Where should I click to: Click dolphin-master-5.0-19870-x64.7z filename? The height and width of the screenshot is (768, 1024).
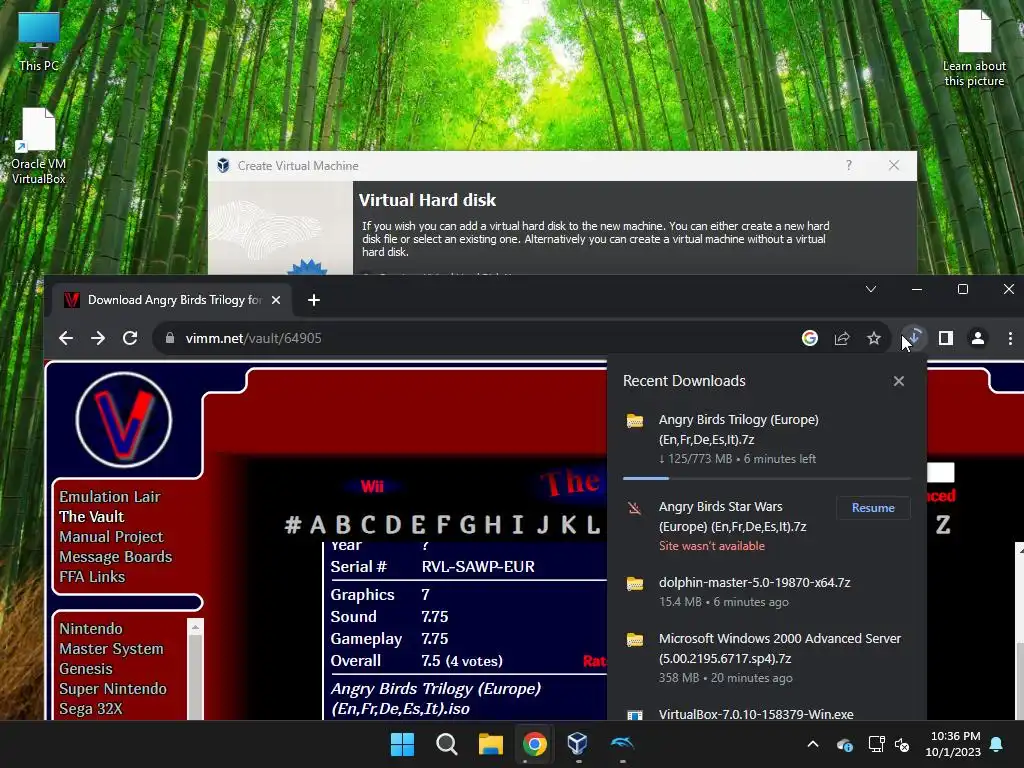pos(754,582)
